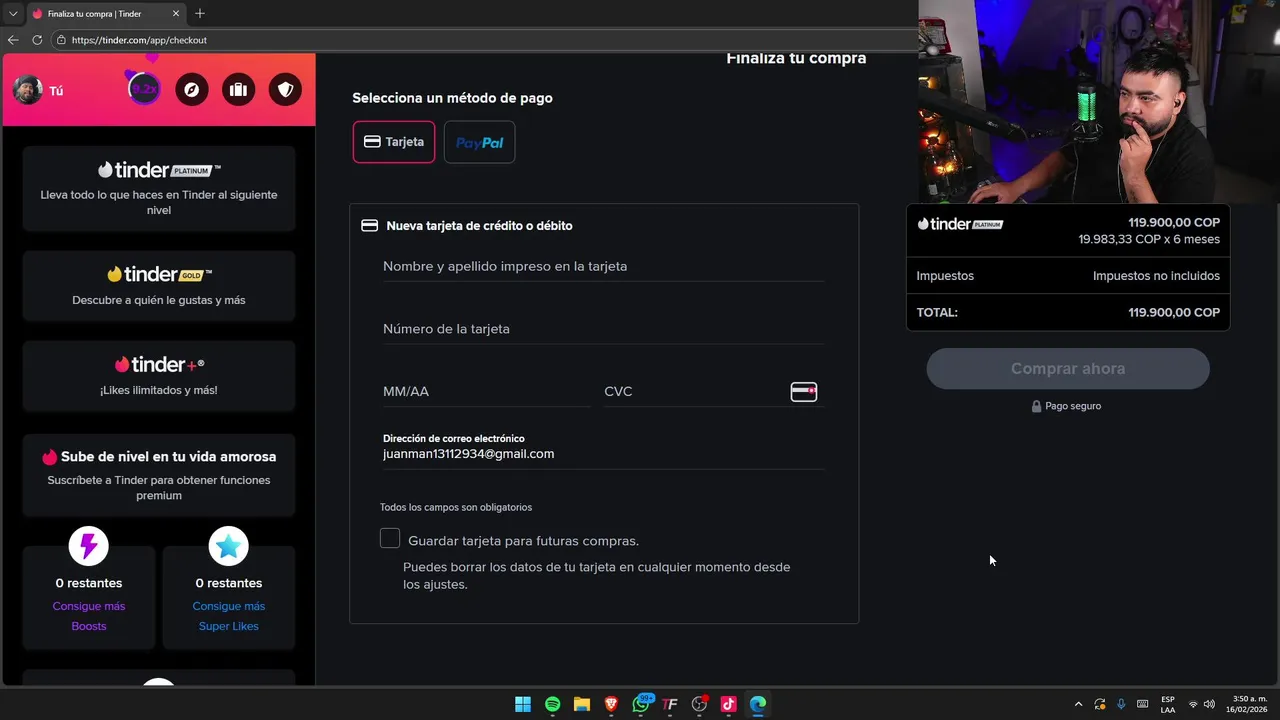The height and width of the screenshot is (720, 1280).
Task: Click the CVC card hint icon
Action: coord(804,392)
